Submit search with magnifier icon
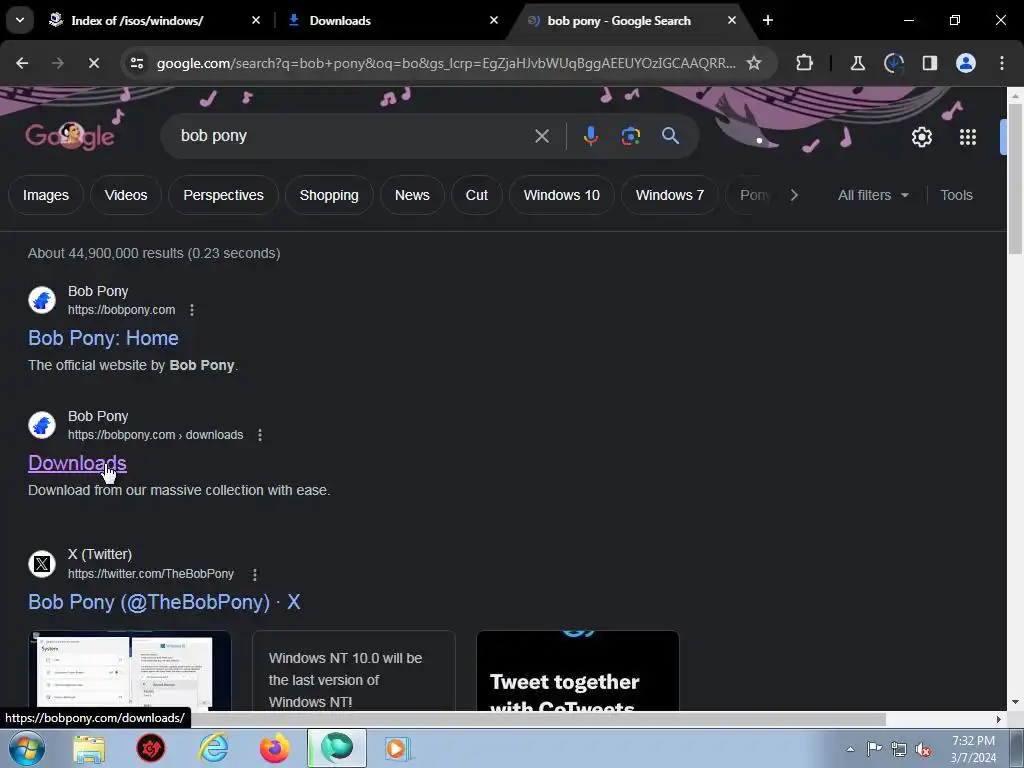Image resolution: width=1024 pixels, height=768 pixels. (670, 136)
